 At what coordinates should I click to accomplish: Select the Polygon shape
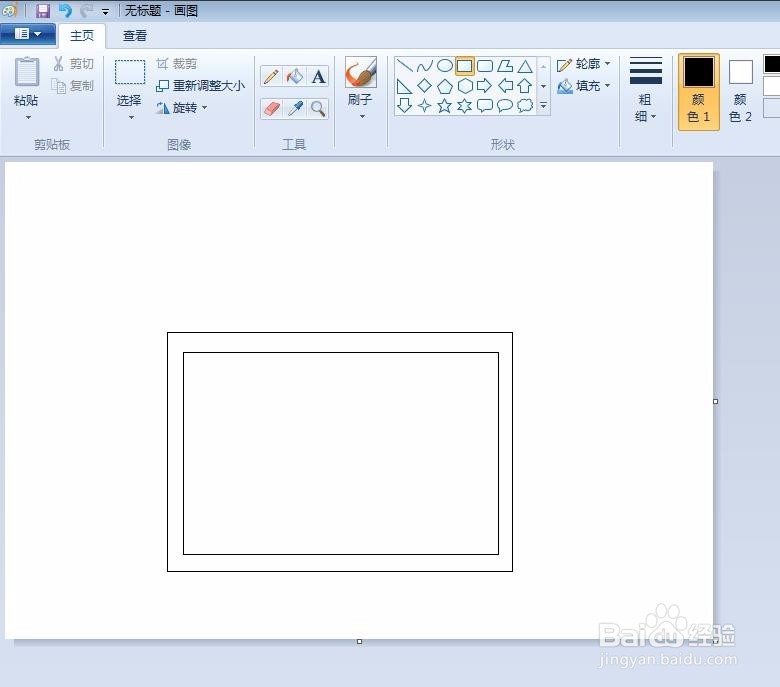point(505,66)
